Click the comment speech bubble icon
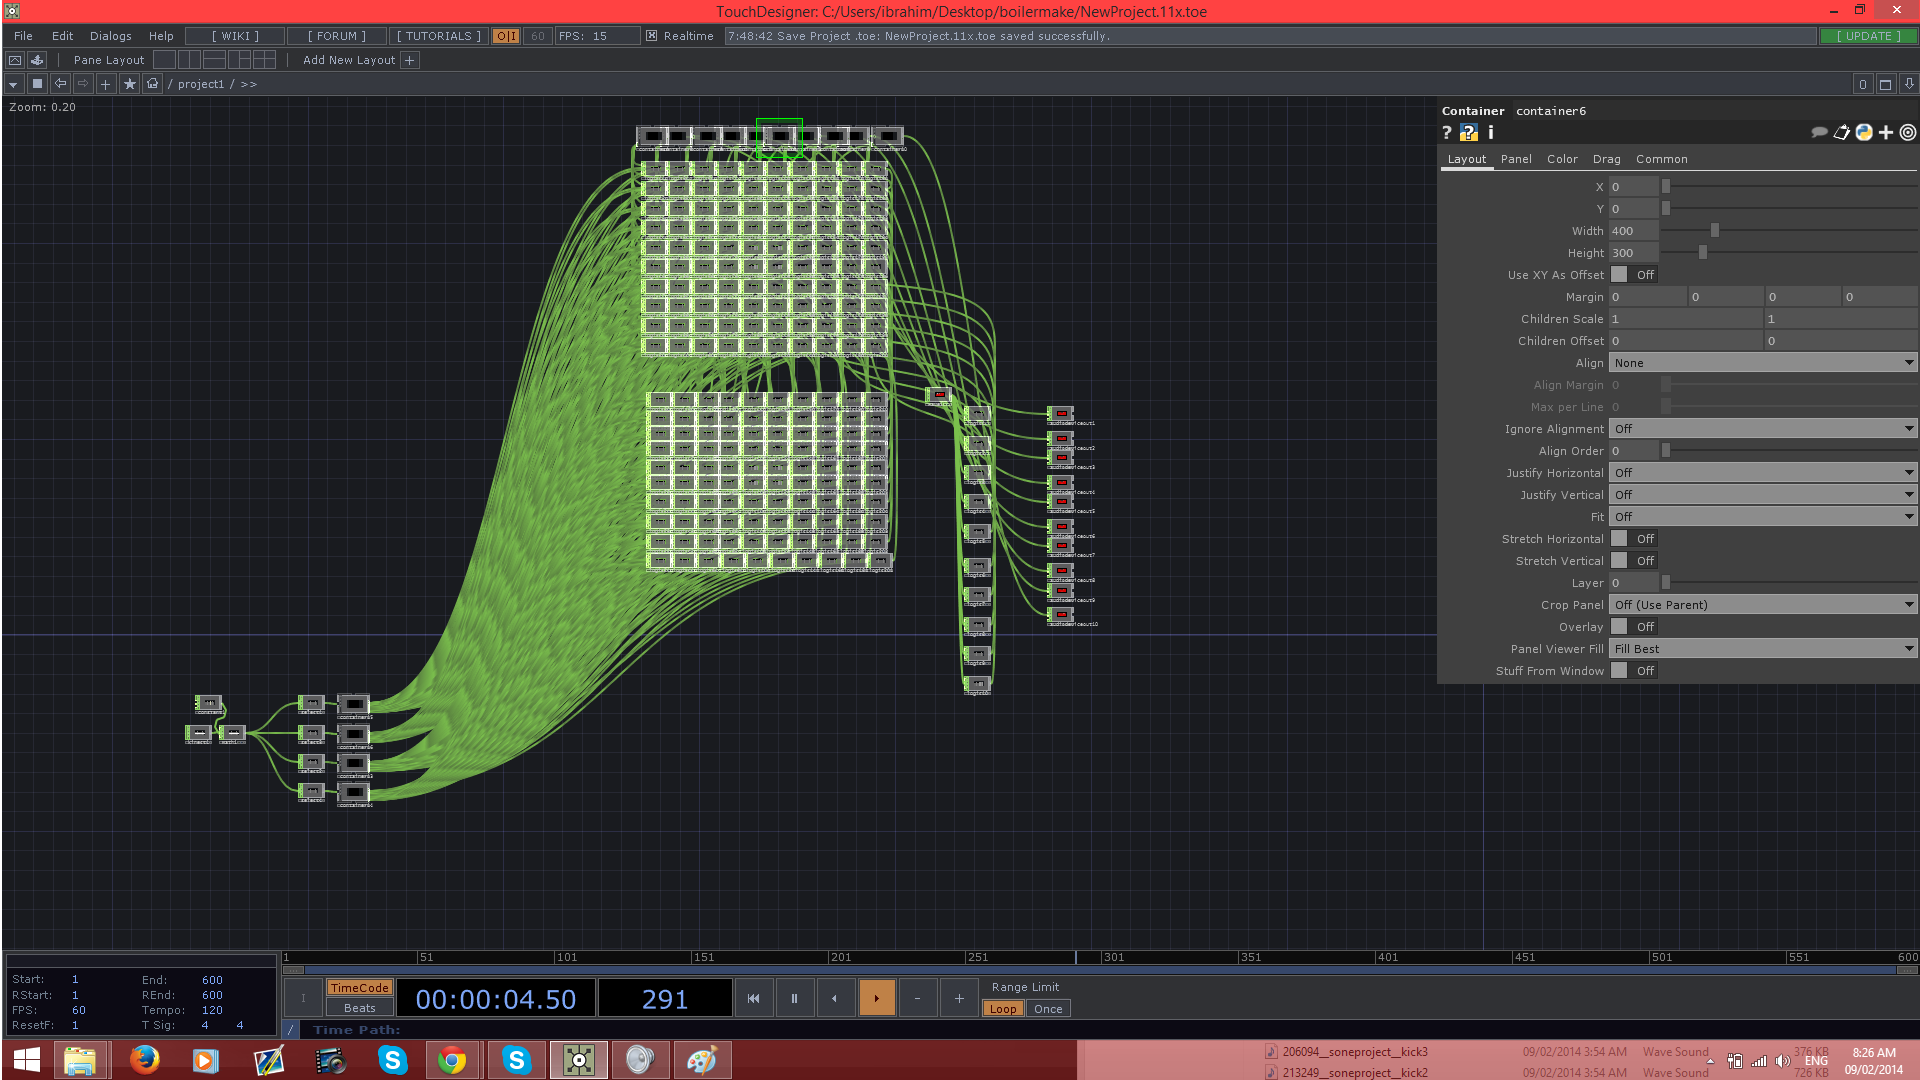 tap(1819, 133)
